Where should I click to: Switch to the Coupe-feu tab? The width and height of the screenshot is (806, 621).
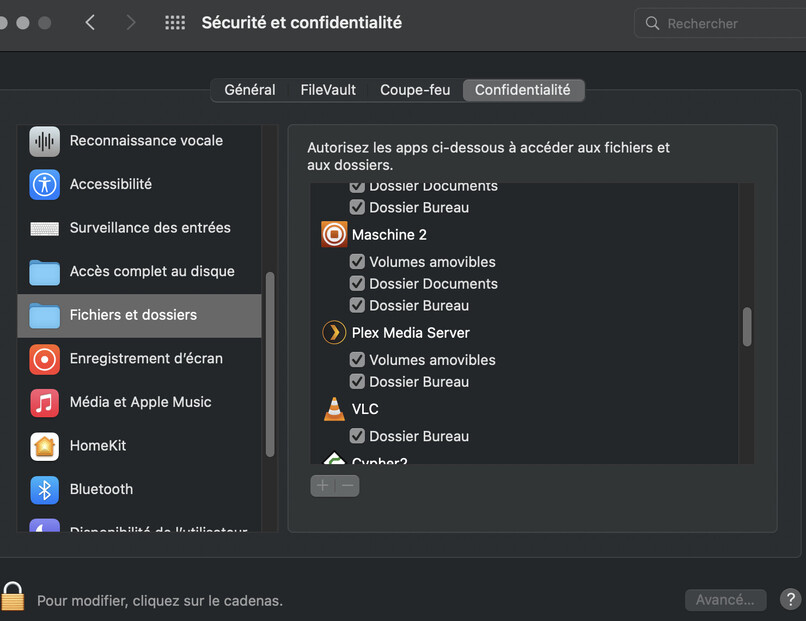(x=415, y=90)
